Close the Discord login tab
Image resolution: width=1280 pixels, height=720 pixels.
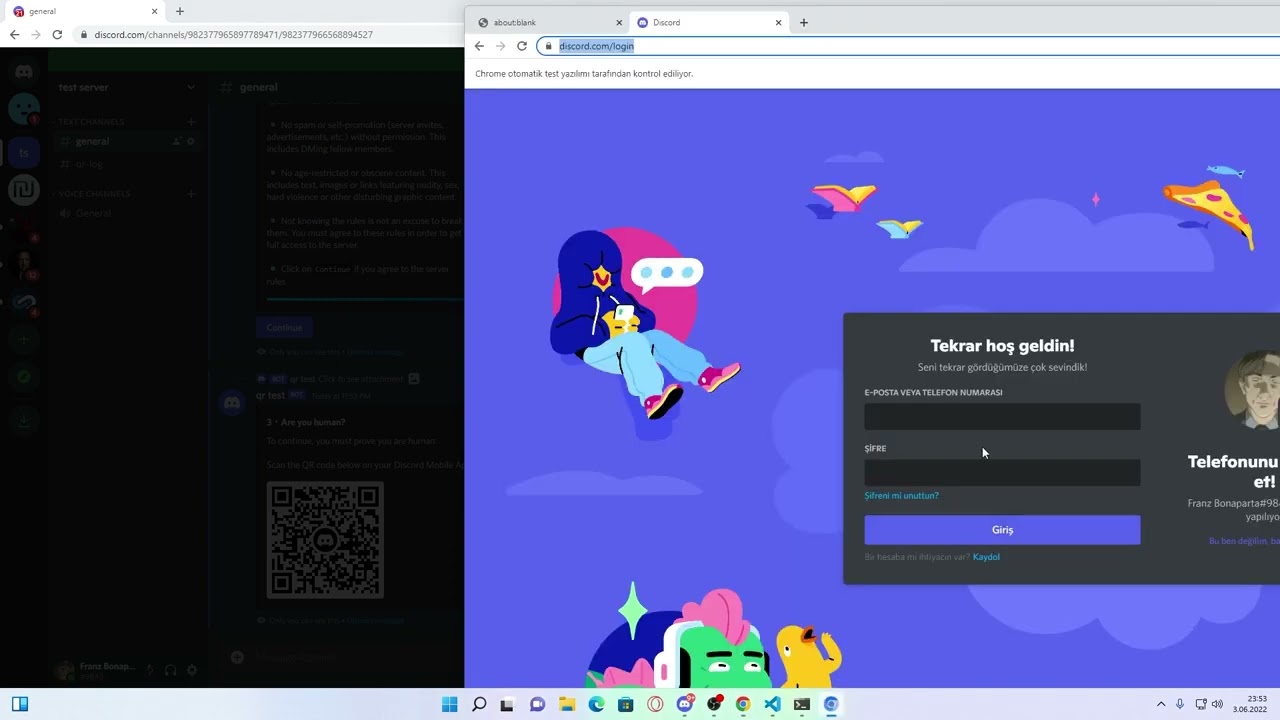[779, 22]
